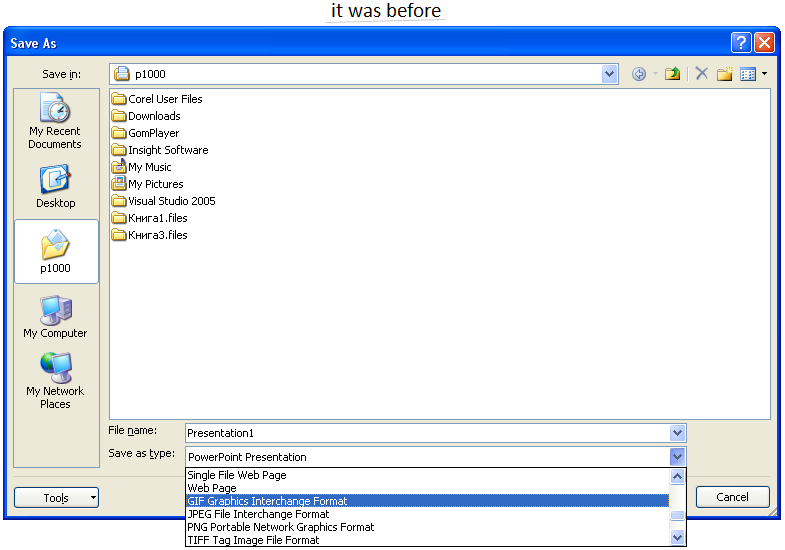The width and height of the screenshot is (785, 550).
Task: Click the Help question mark button
Action: (741, 43)
